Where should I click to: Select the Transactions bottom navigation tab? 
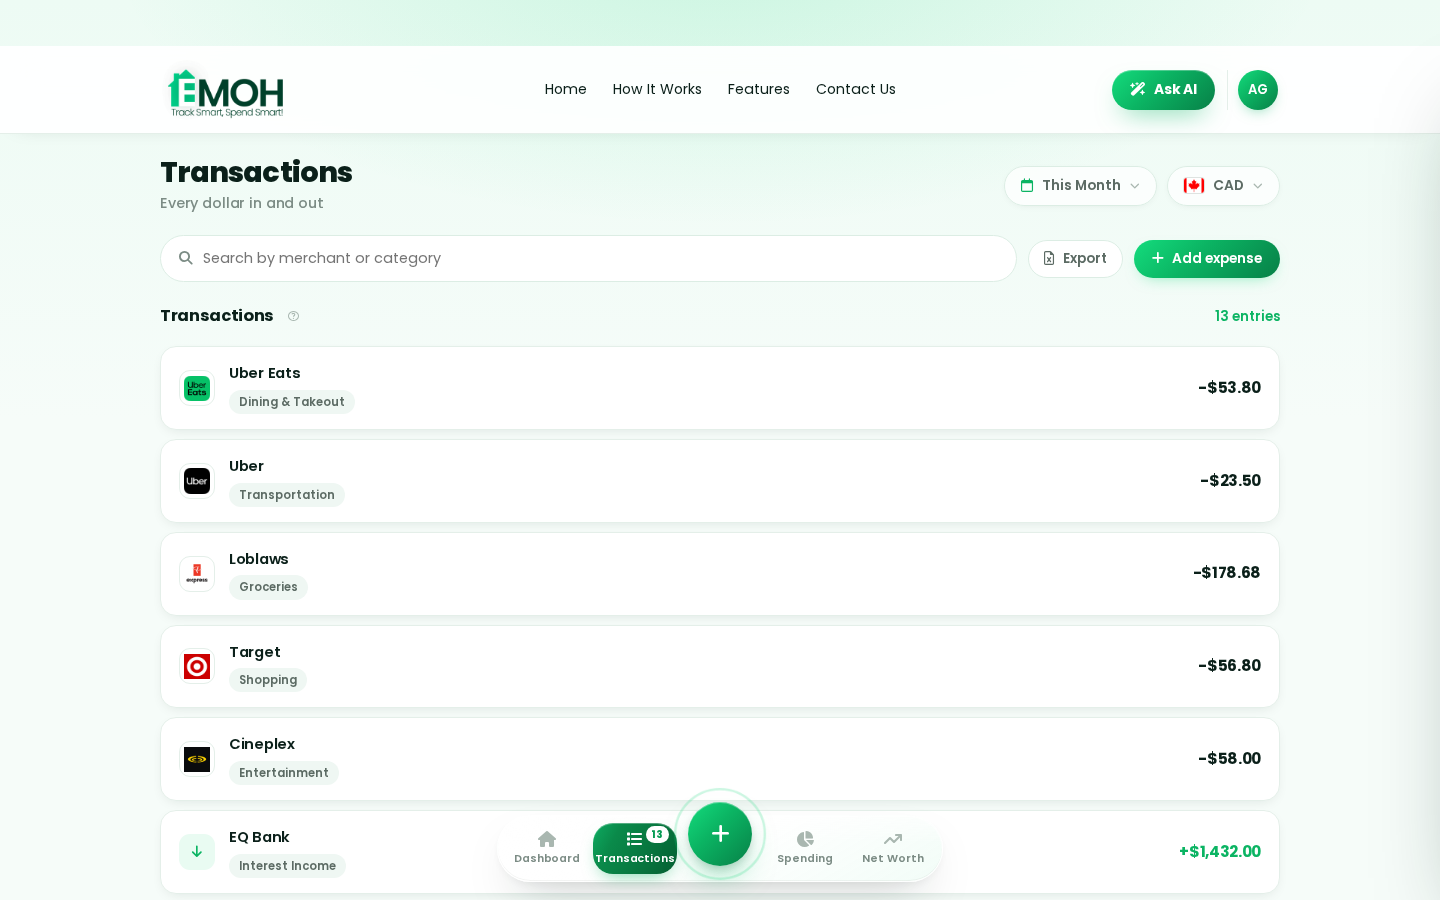635,848
